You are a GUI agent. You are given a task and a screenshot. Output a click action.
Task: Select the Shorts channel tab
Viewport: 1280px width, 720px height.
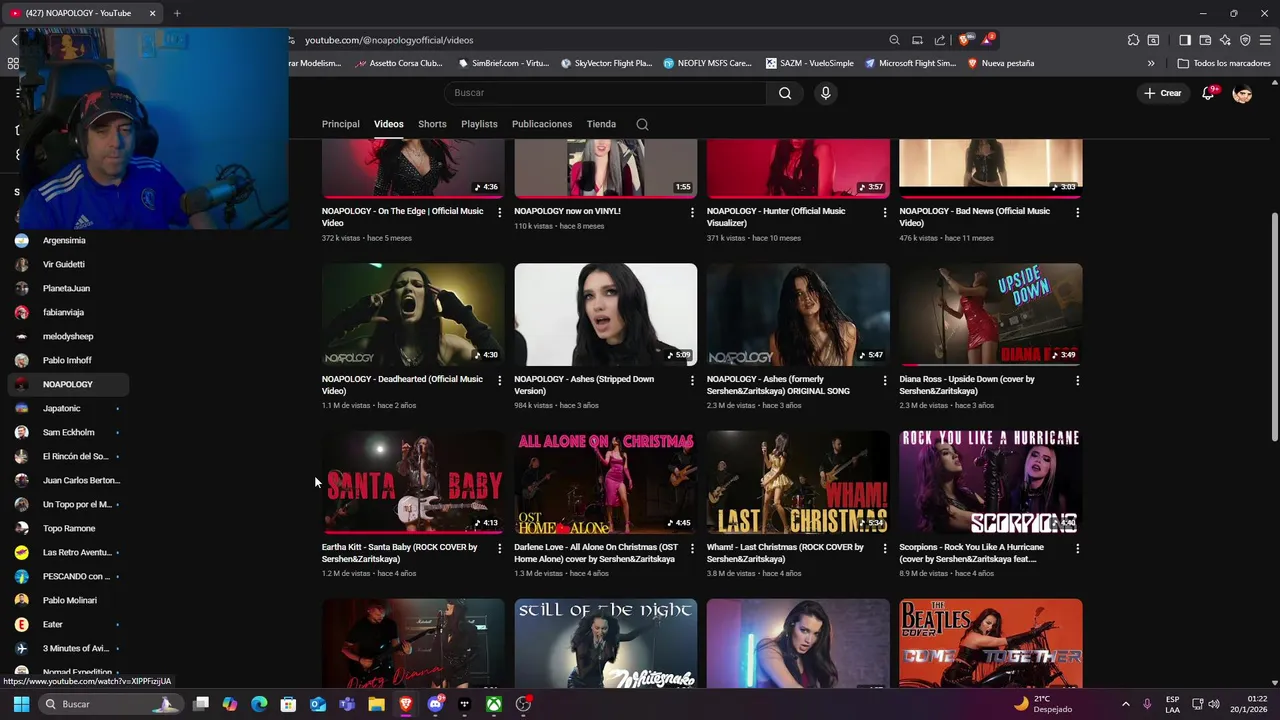point(432,124)
